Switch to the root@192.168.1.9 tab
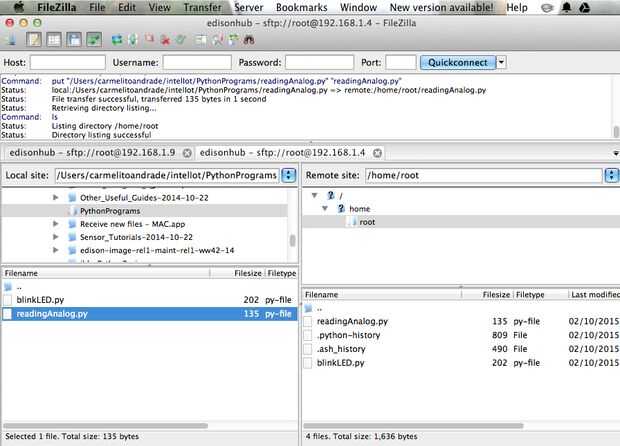The image size is (620, 446). 92,153
